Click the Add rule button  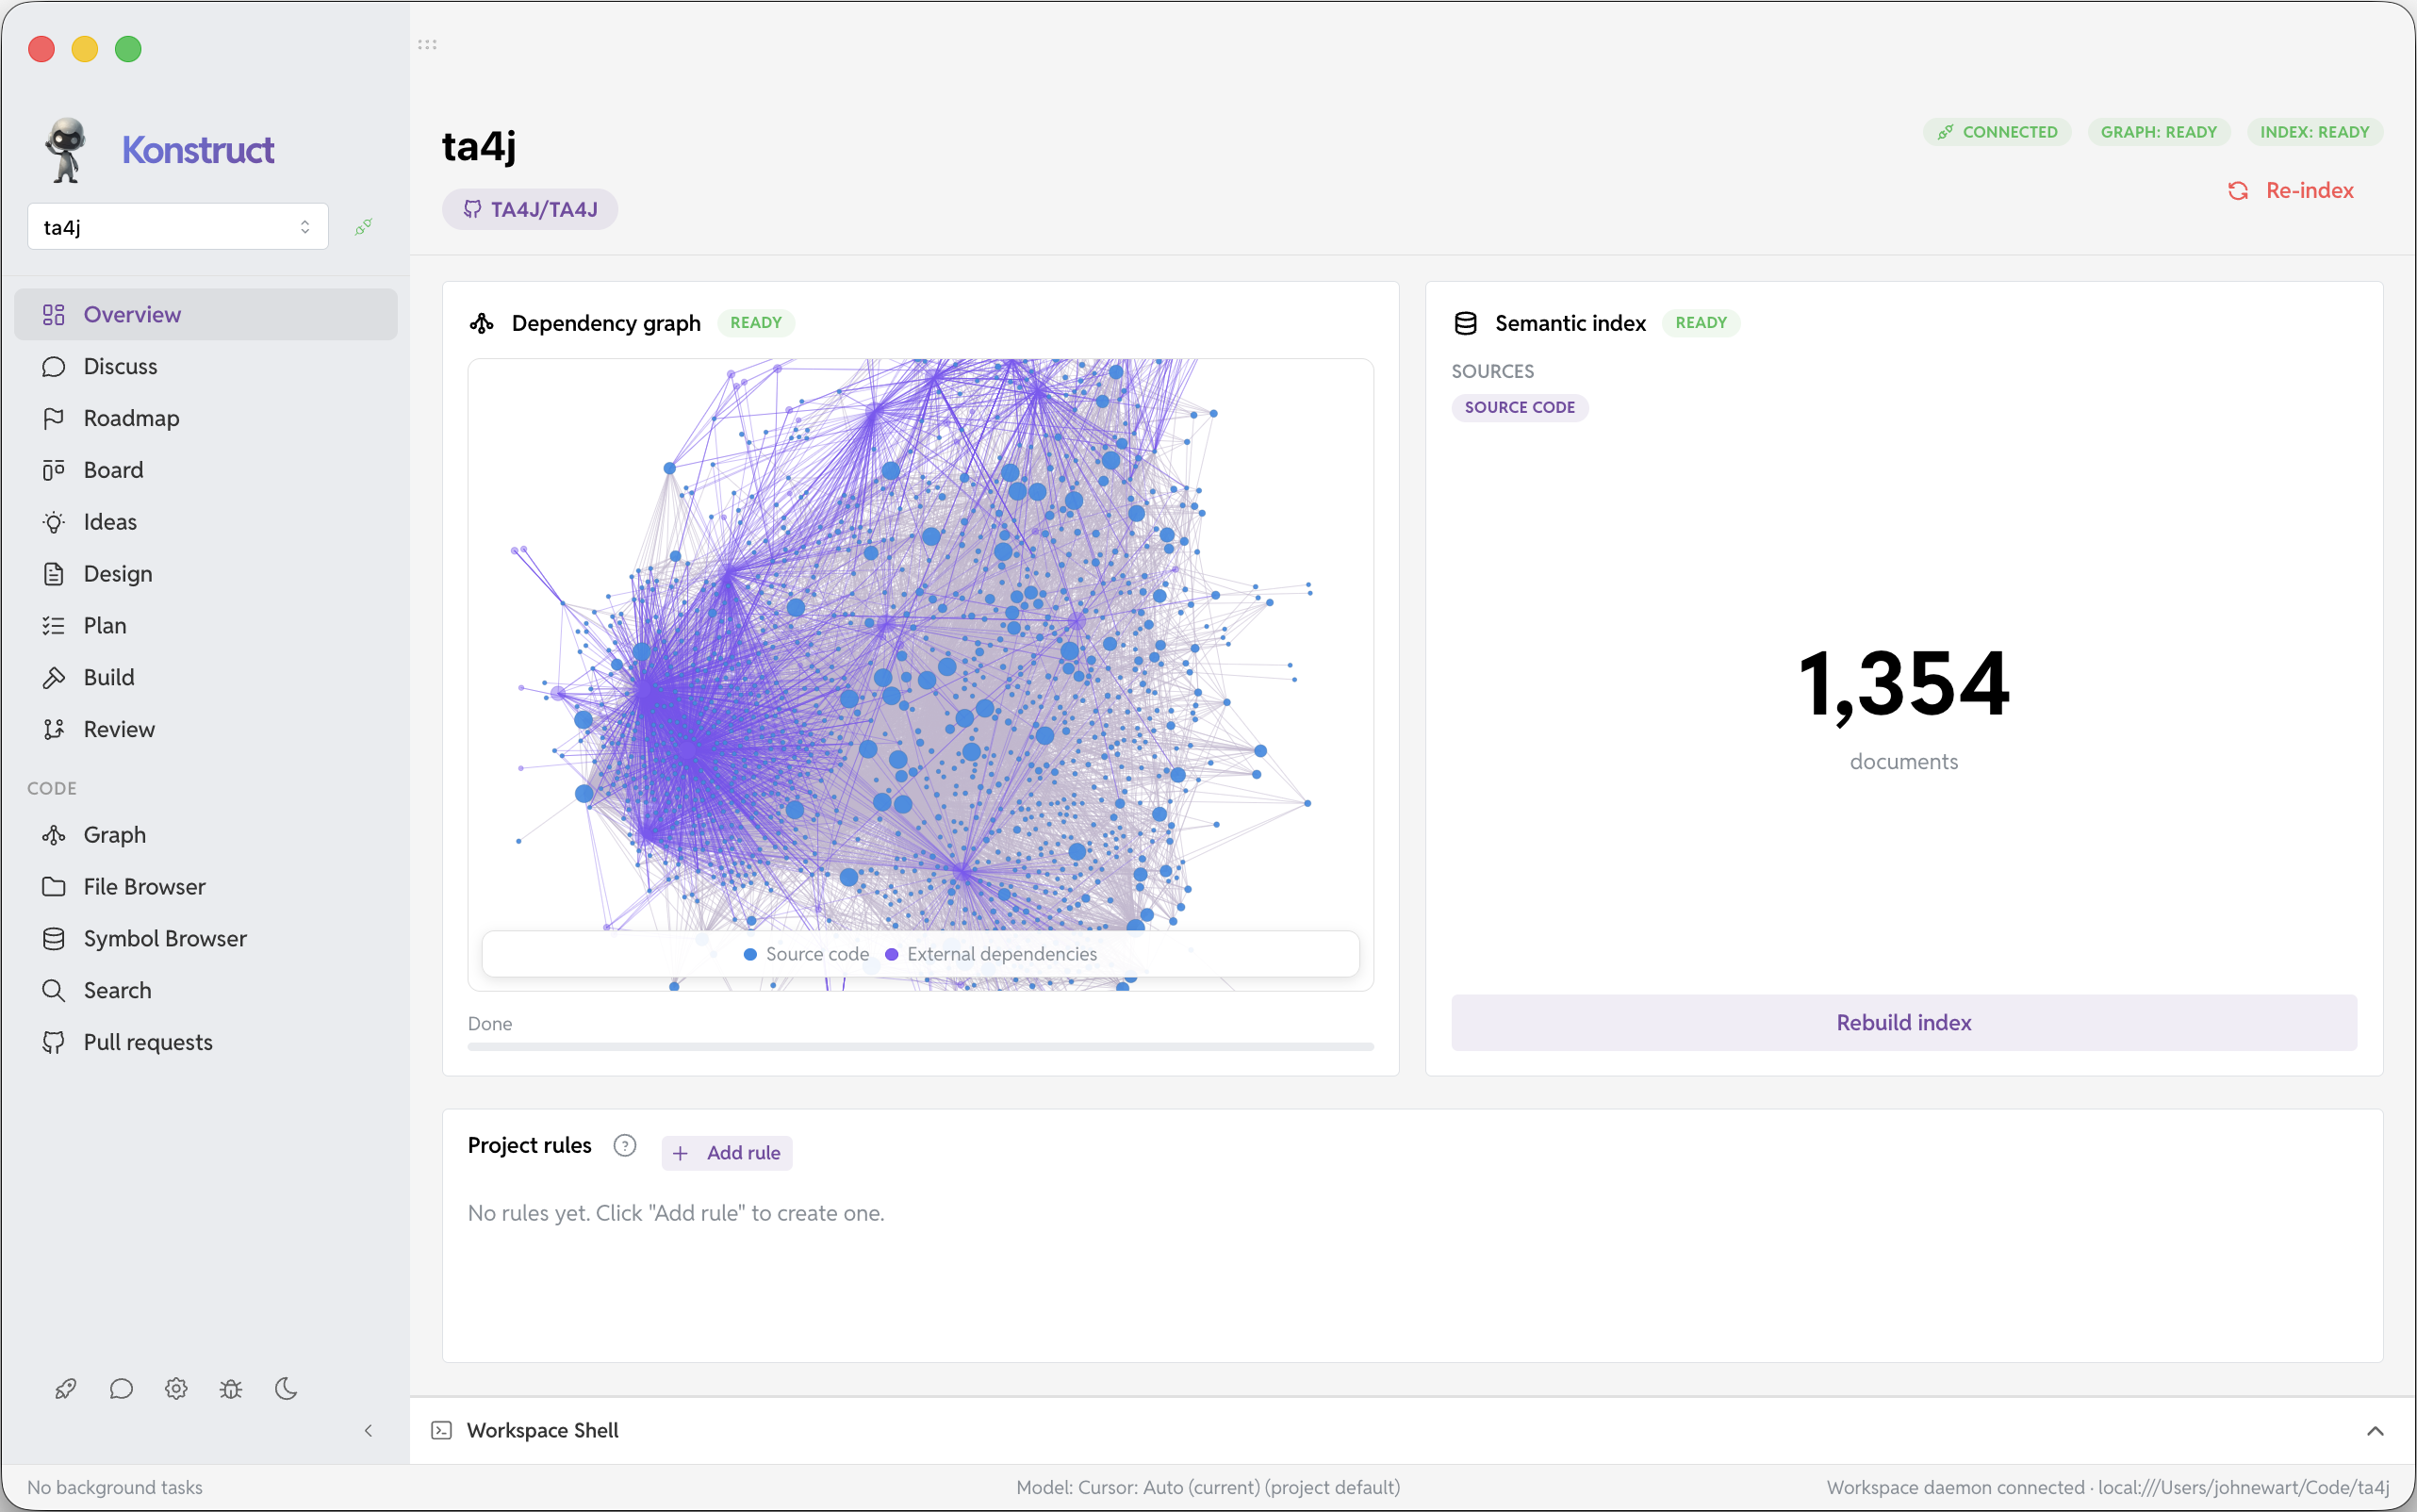coord(727,1152)
